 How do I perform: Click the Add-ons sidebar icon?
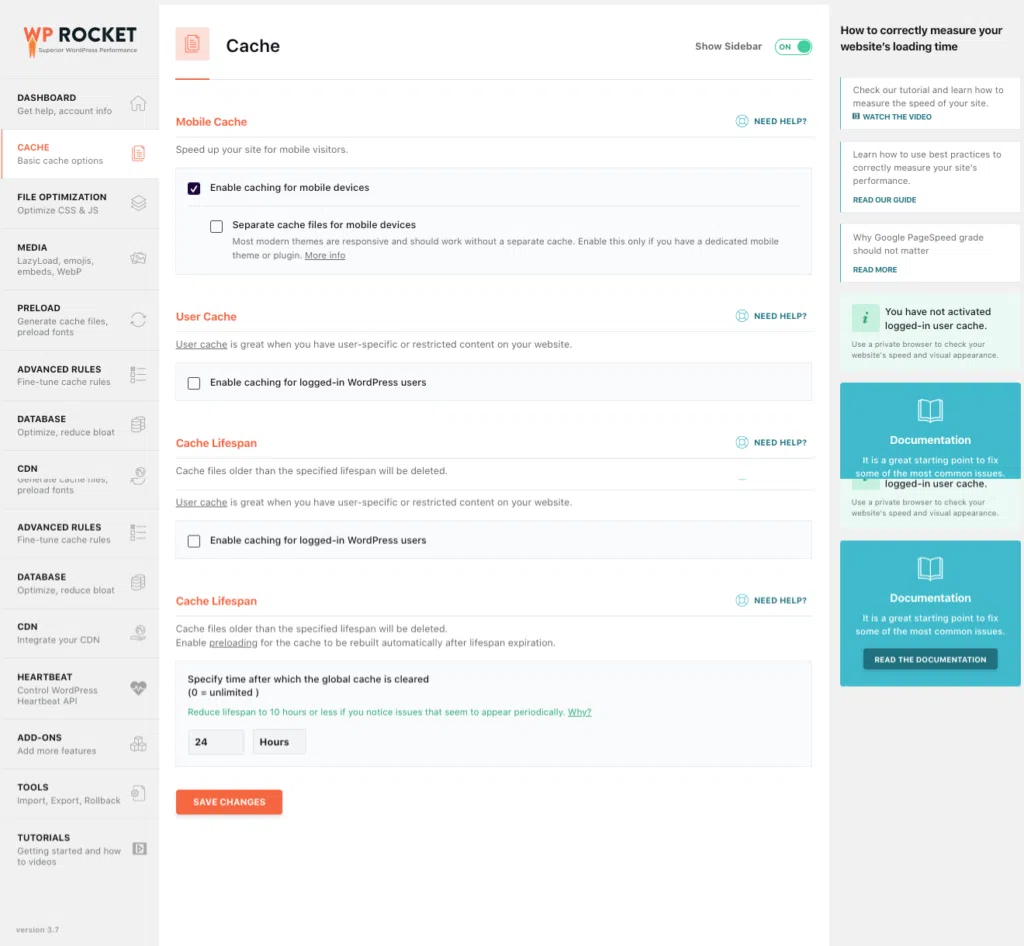pyautogui.click(x=138, y=743)
